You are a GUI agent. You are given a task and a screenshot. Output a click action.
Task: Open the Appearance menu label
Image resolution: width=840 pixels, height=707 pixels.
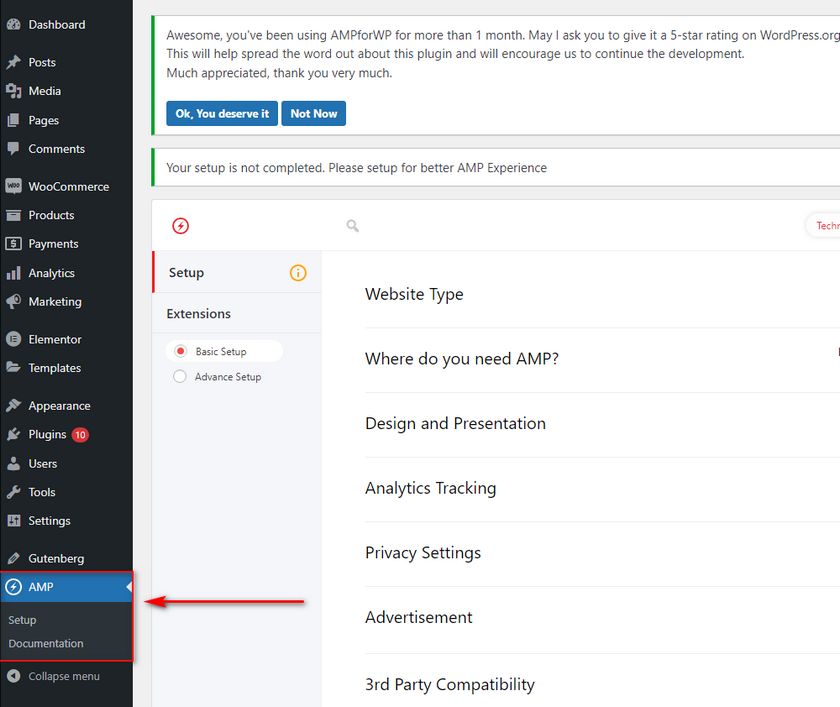59,406
